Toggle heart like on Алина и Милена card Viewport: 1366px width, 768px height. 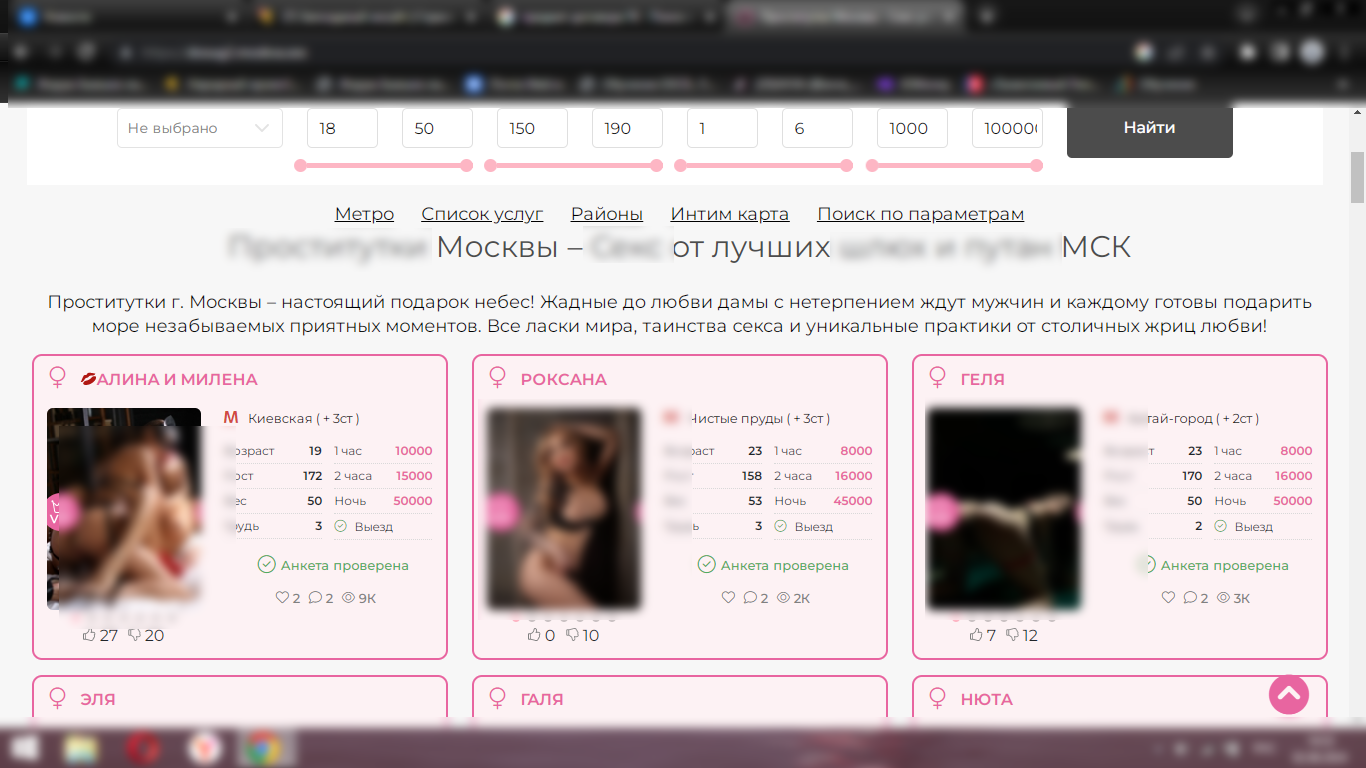(x=282, y=598)
